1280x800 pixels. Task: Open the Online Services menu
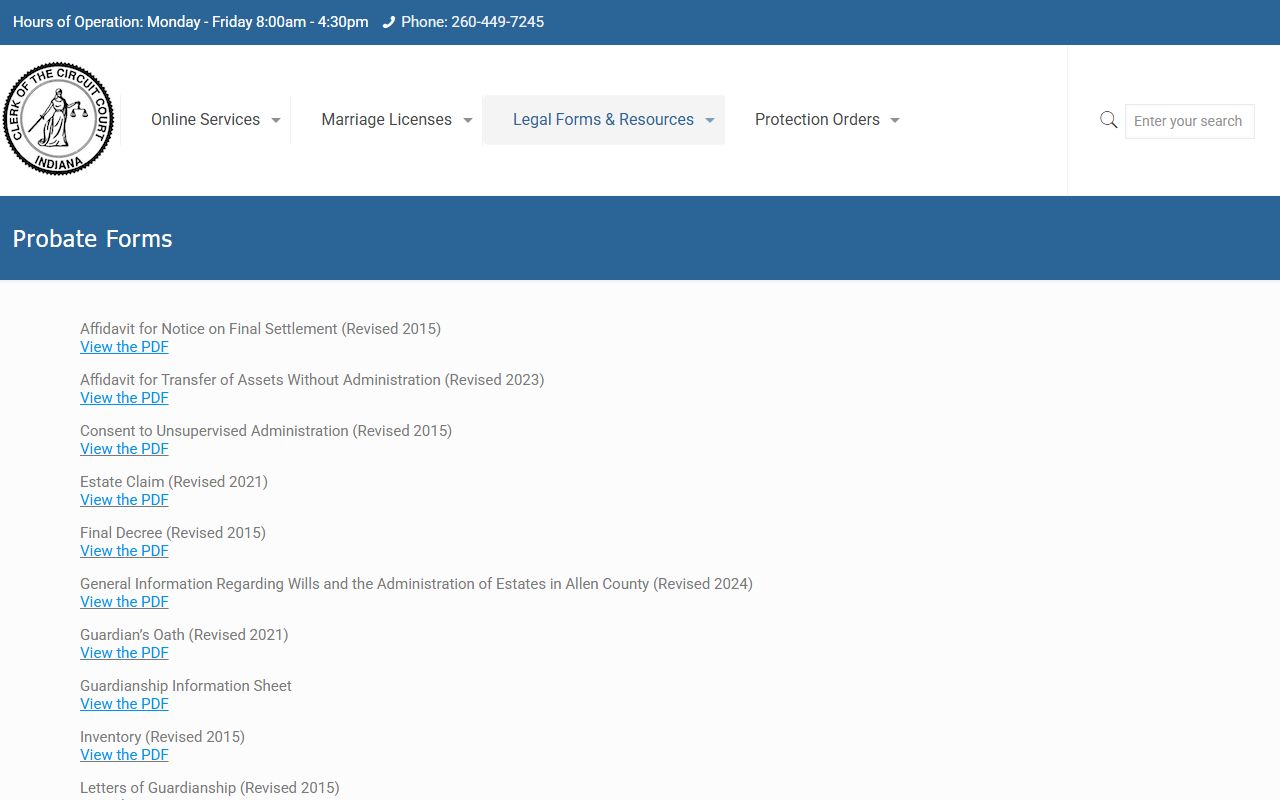pyautogui.click(x=205, y=120)
